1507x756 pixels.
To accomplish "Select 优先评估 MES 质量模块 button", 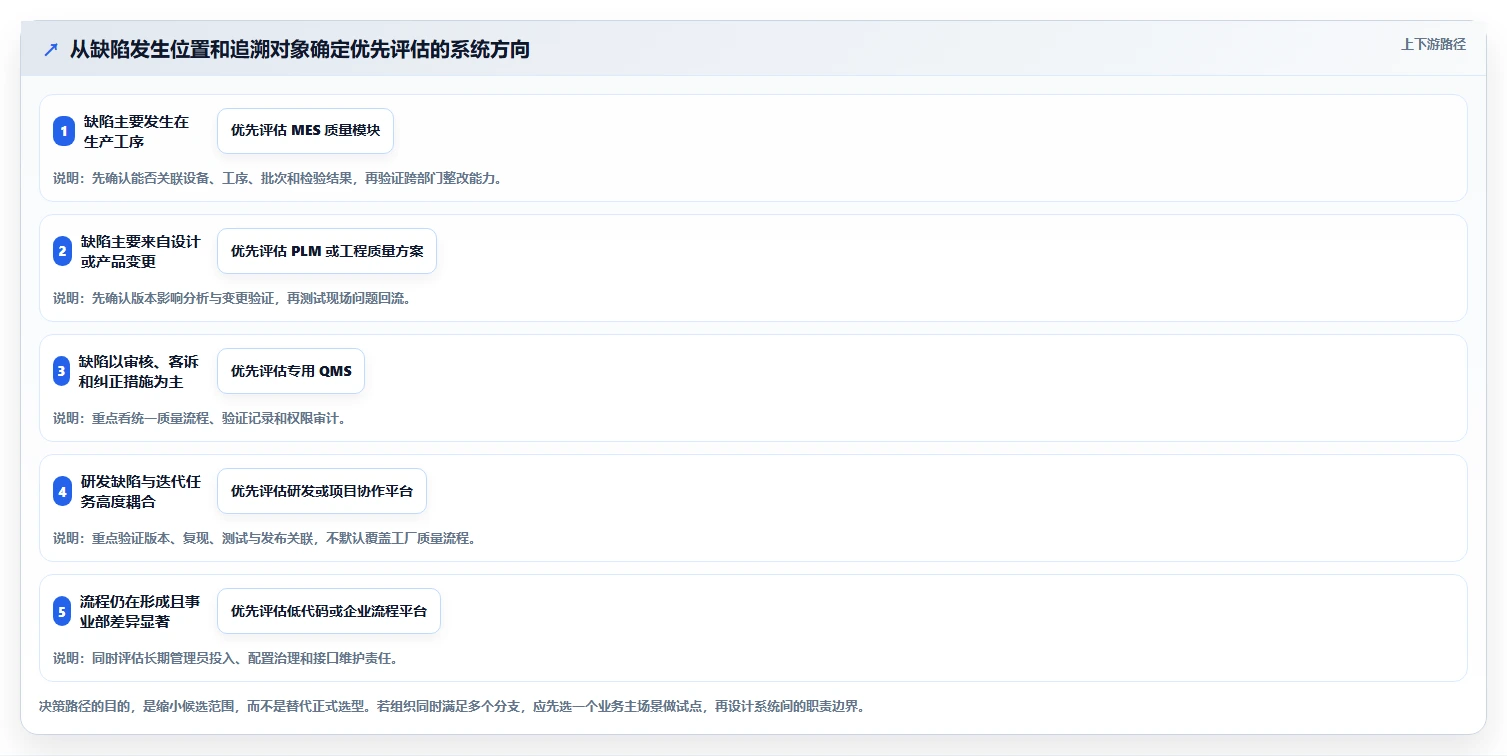I will (305, 131).
